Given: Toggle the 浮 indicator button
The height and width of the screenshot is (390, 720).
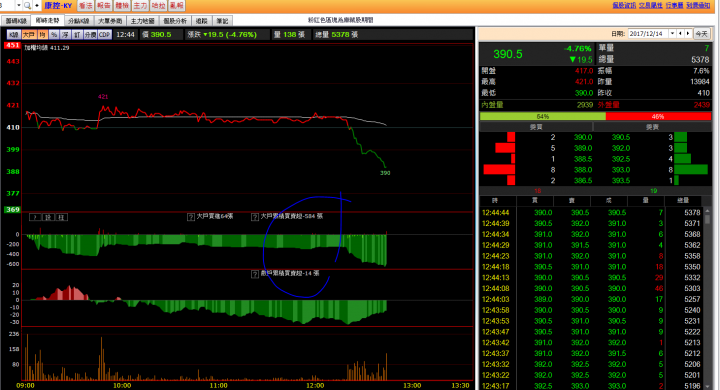Looking at the screenshot, I should click(x=66, y=34).
